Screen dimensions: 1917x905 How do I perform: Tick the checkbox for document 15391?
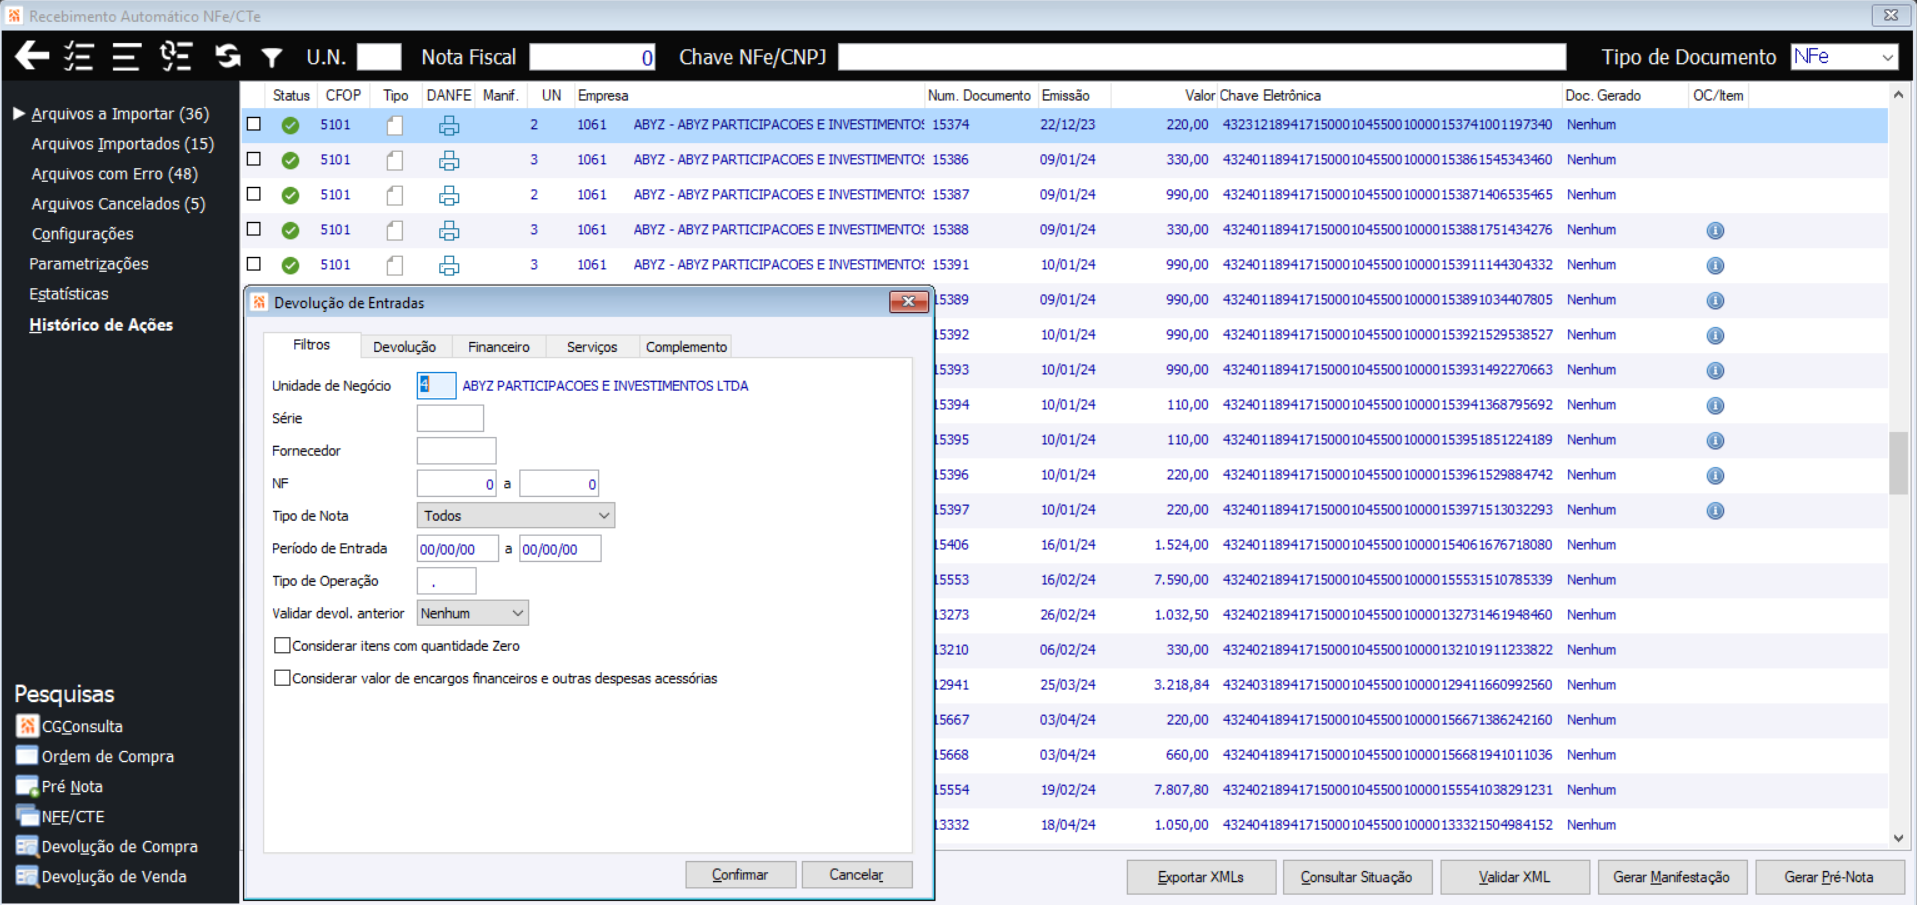(254, 264)
